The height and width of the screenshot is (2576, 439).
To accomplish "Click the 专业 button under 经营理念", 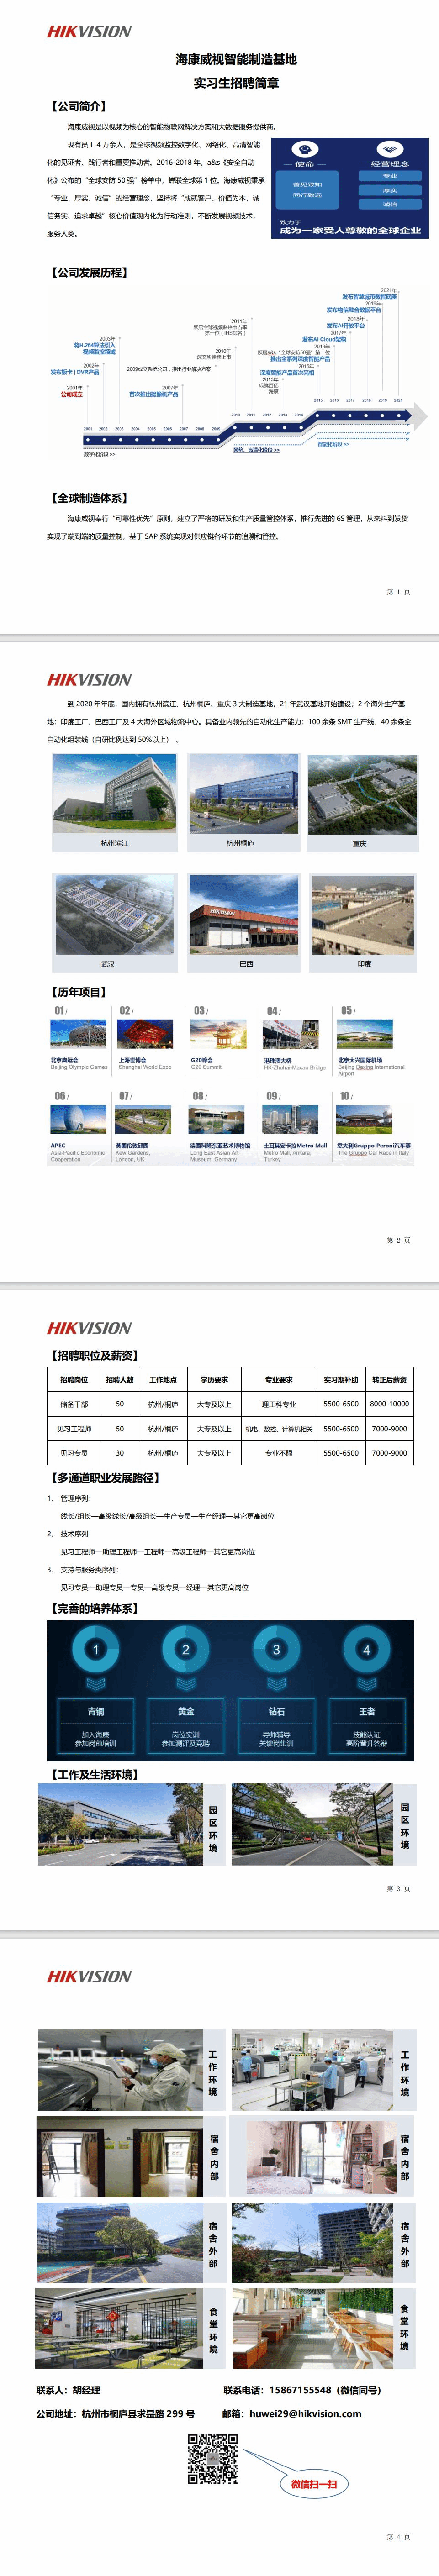I will point(389,176).
